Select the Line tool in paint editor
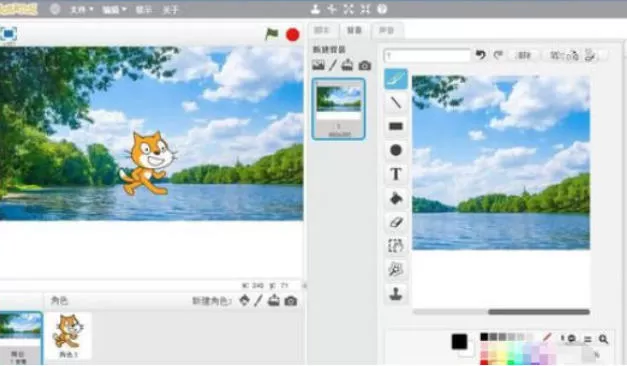The height and width of the screenshot is (366, 627). [396, 102]
